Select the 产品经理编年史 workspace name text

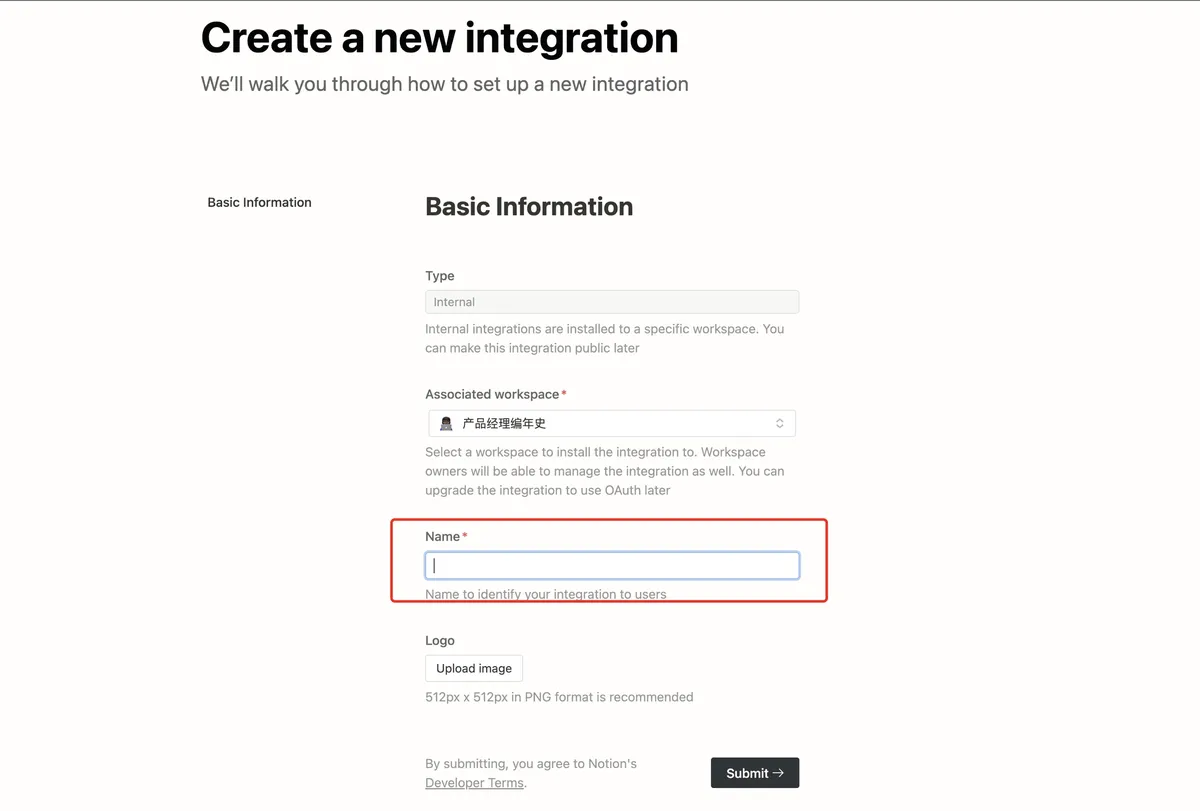[x=504, y=424]
